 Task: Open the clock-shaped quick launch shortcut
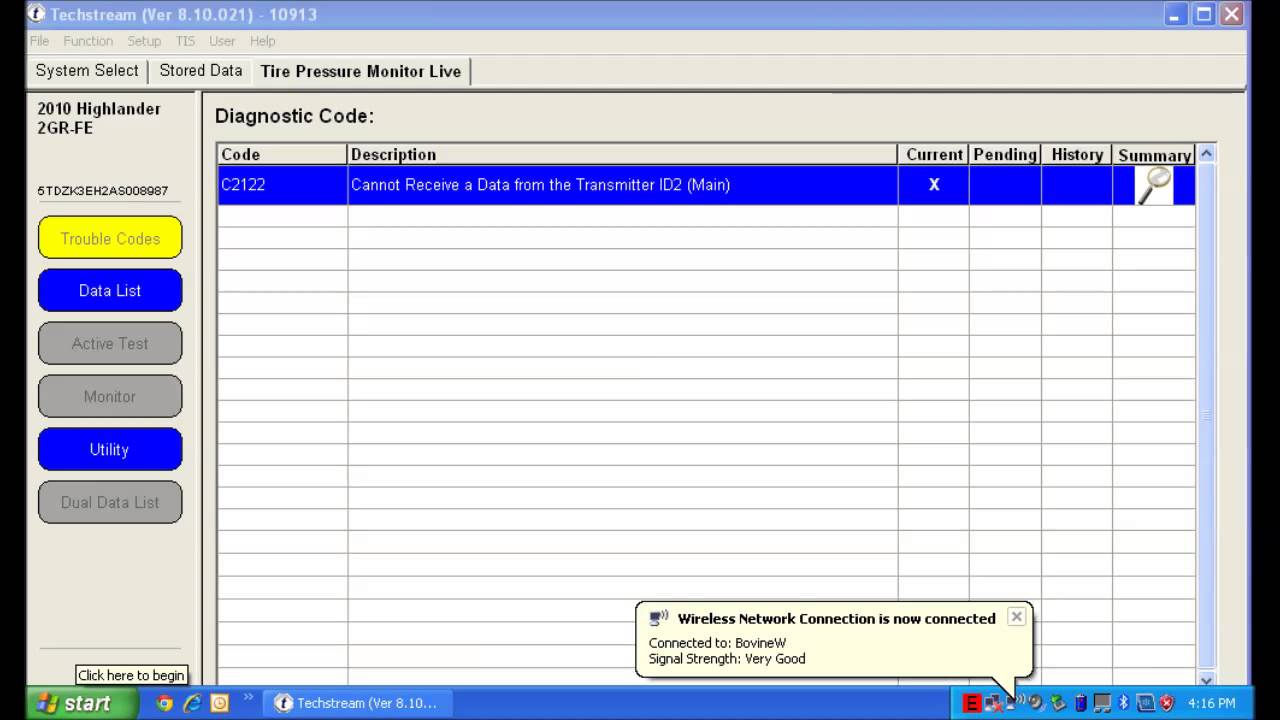219,703
